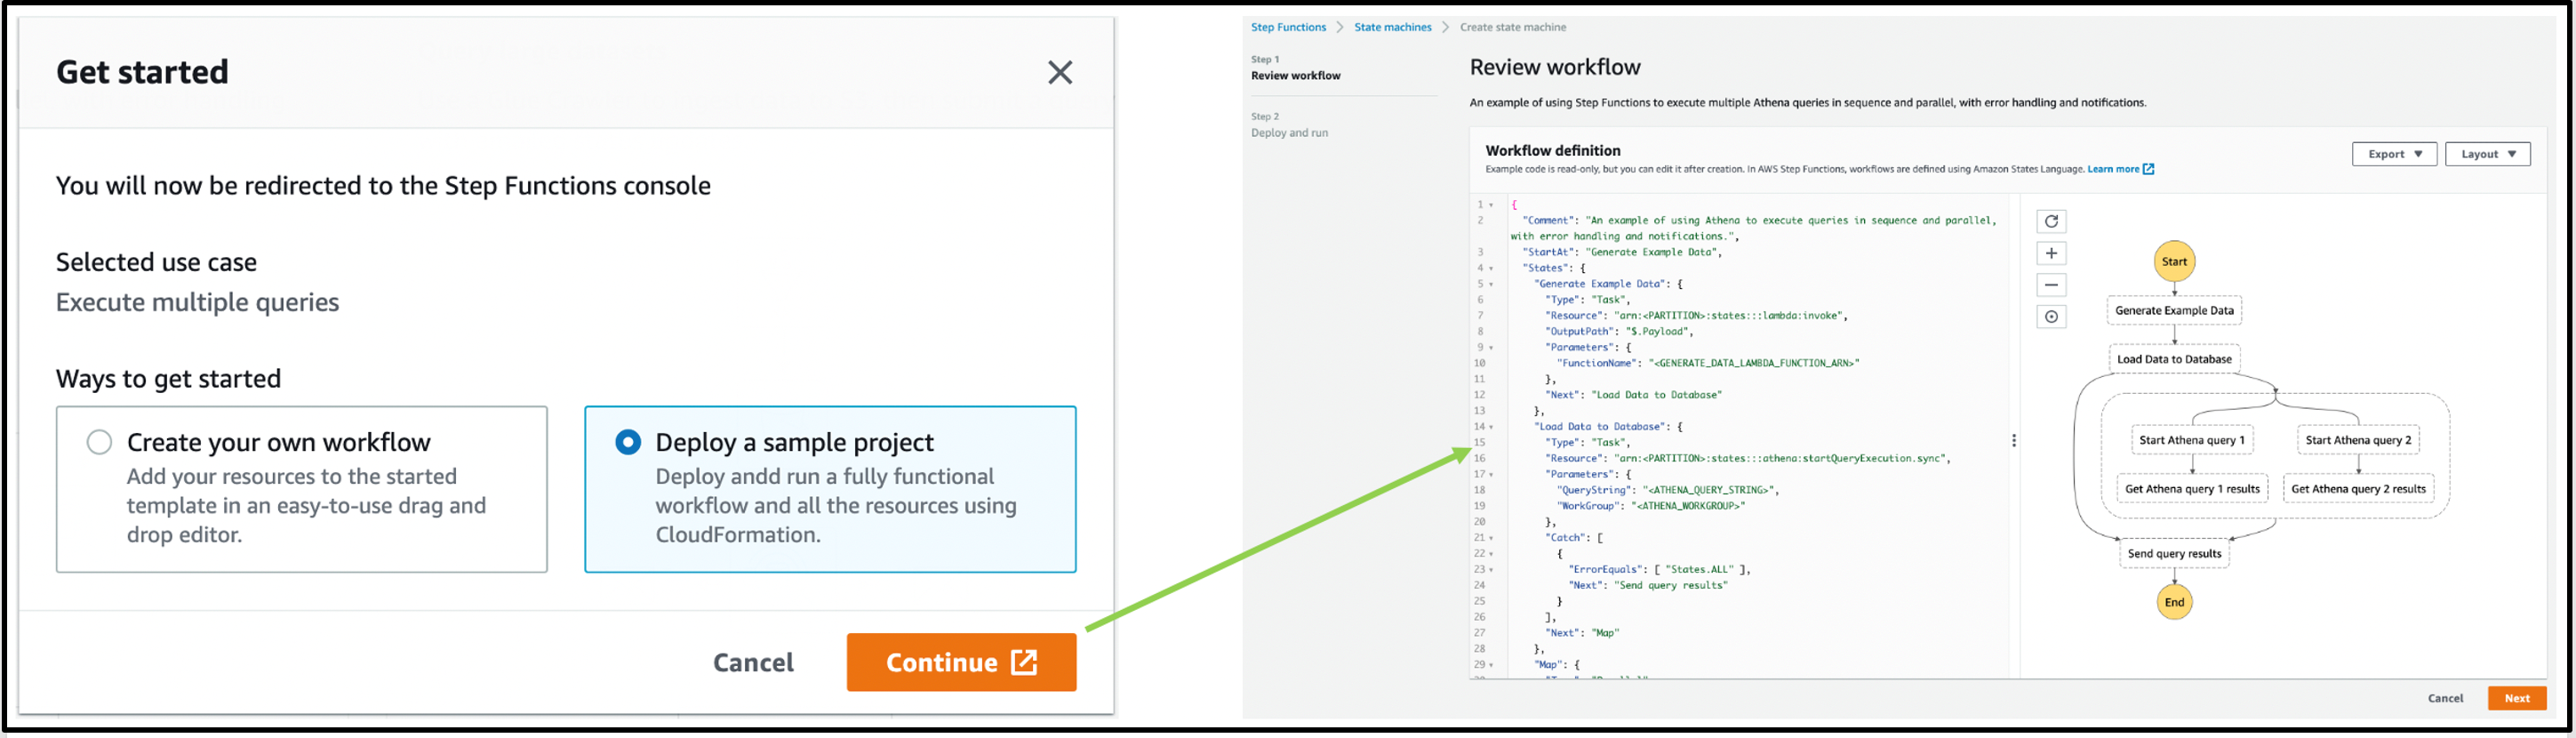Zoom out of the workflow graph
This screenshot has width=2576, height=738.
click(x=2051, y=285)
